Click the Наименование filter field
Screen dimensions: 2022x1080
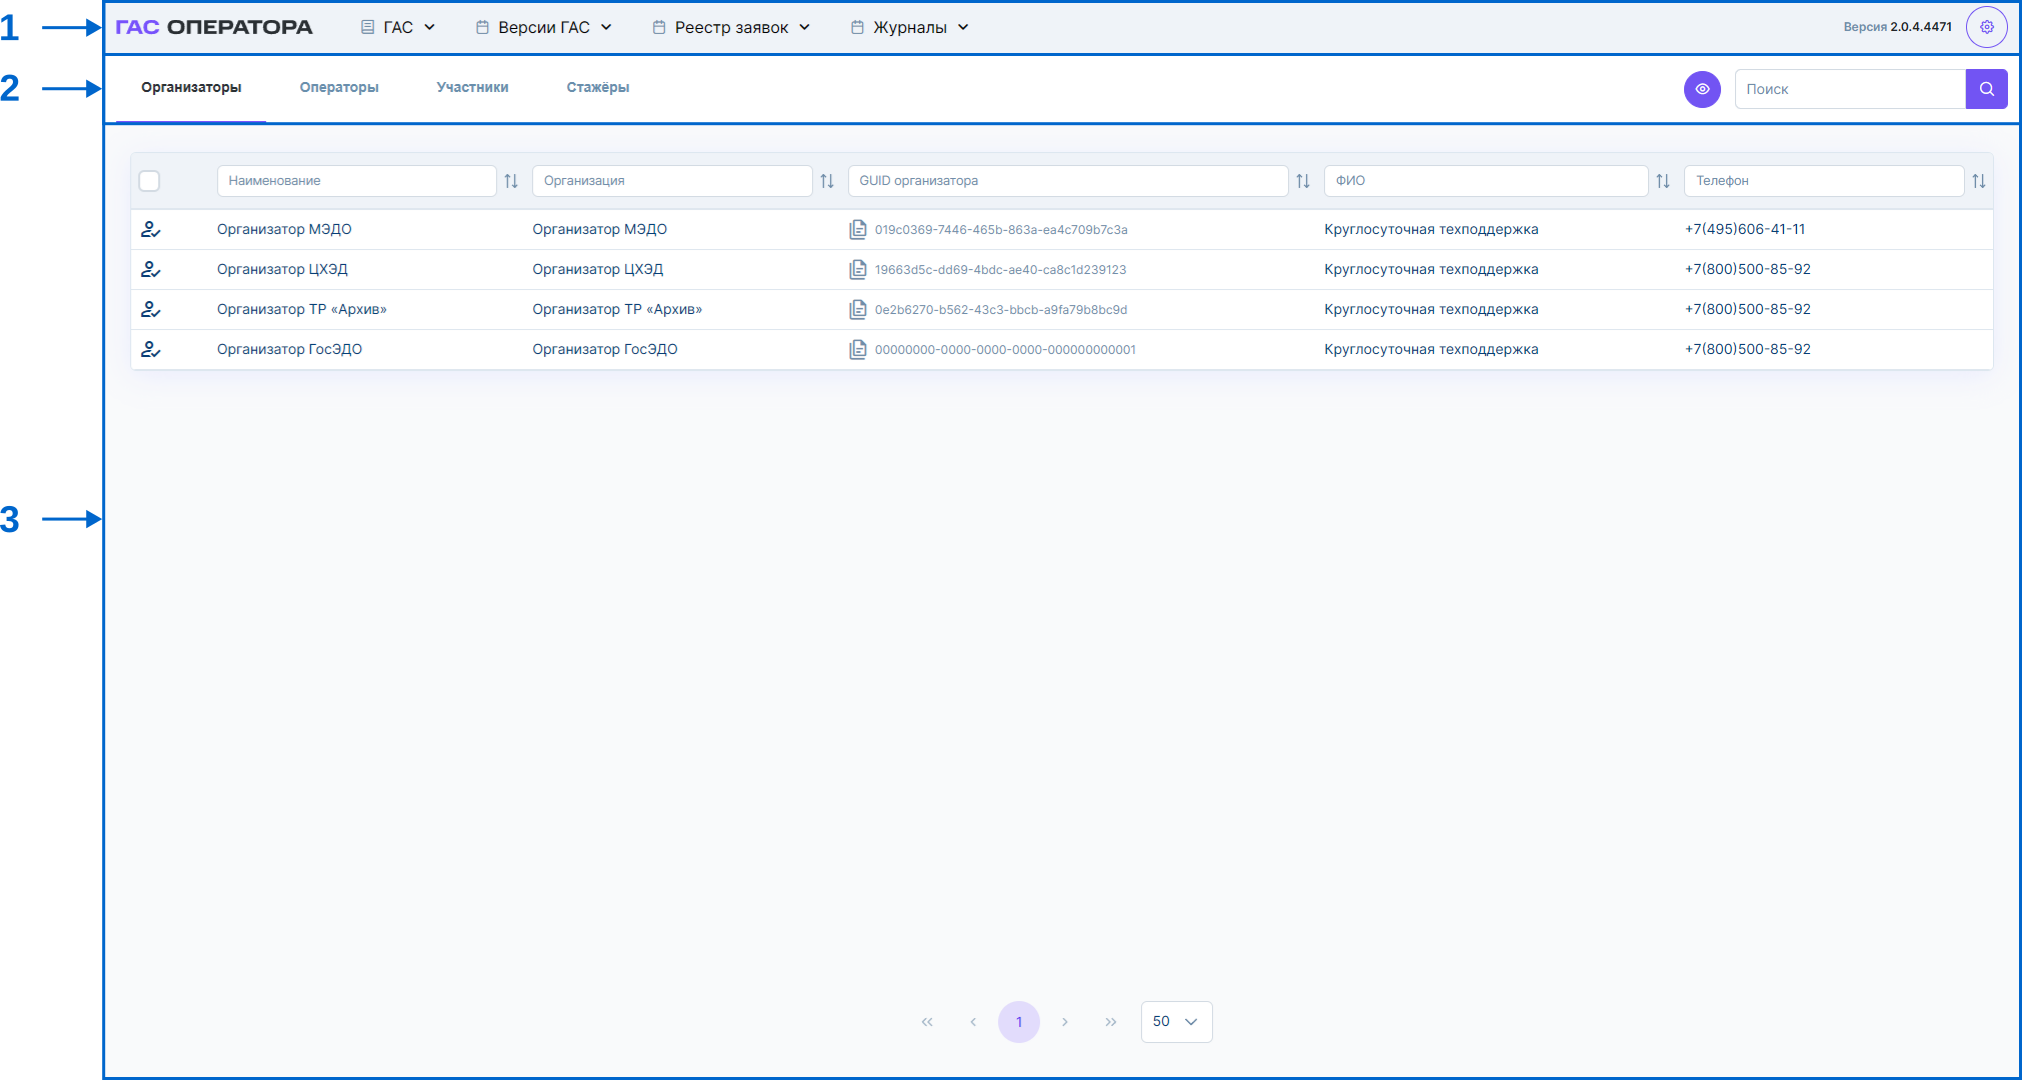click(357, 181)
